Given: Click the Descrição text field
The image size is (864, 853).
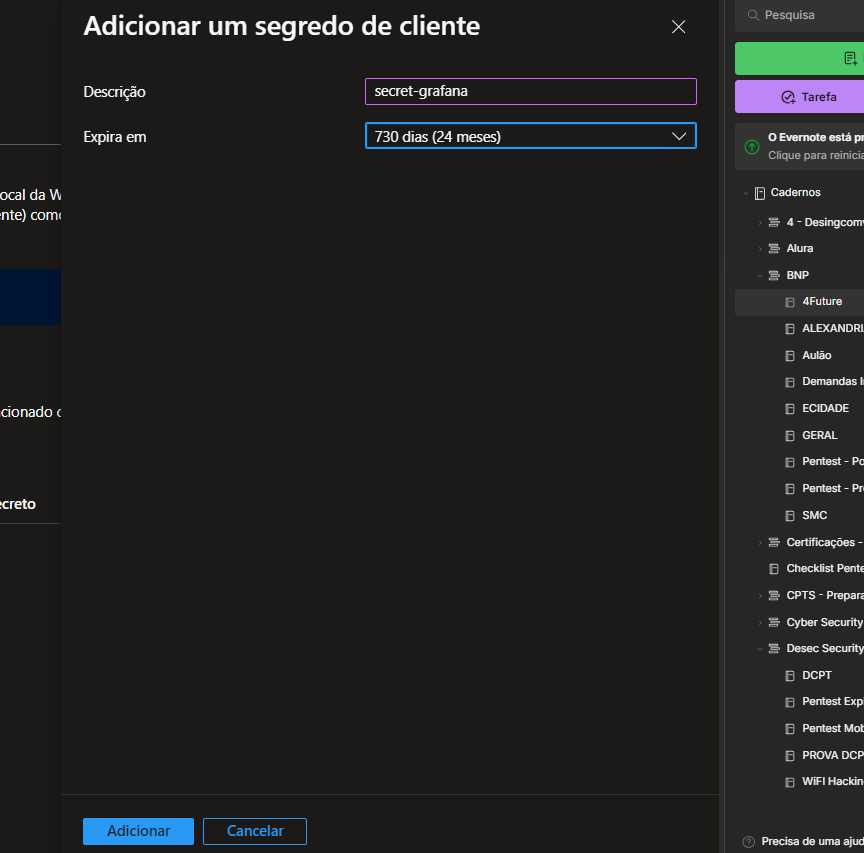Looking at the screenshot, I should click(530, 91).
